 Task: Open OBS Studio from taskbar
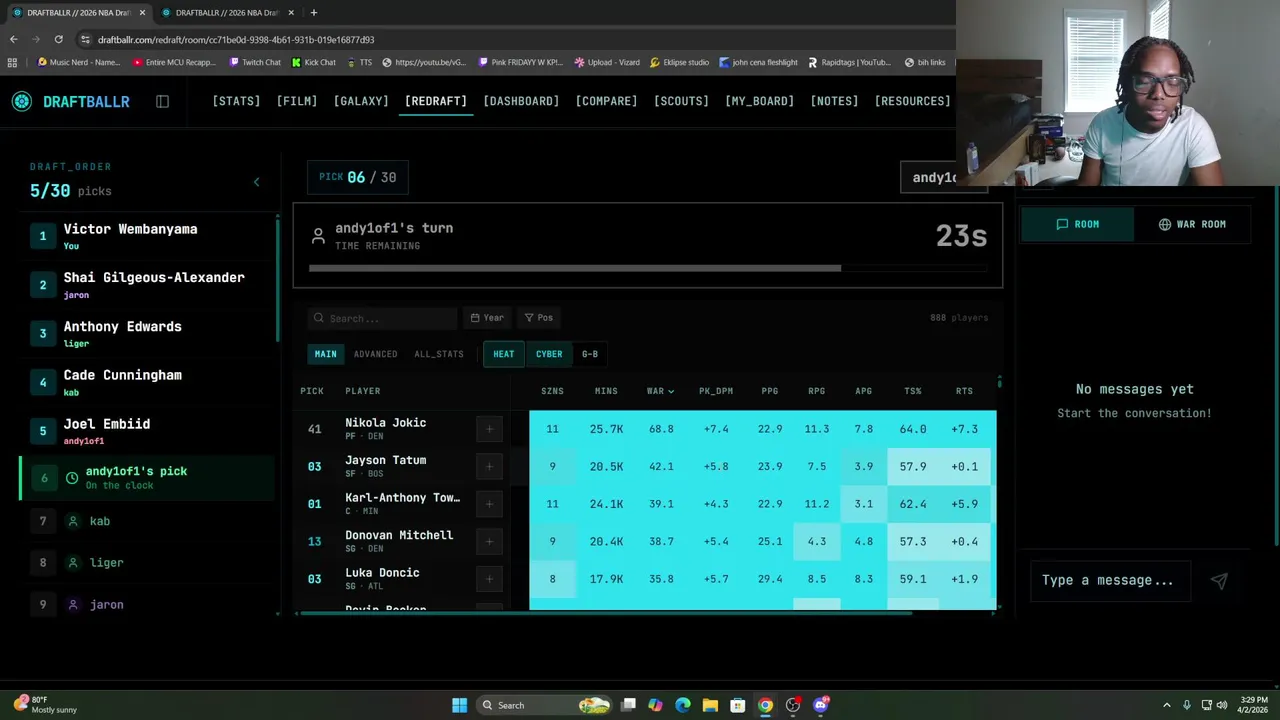[793, 705]
